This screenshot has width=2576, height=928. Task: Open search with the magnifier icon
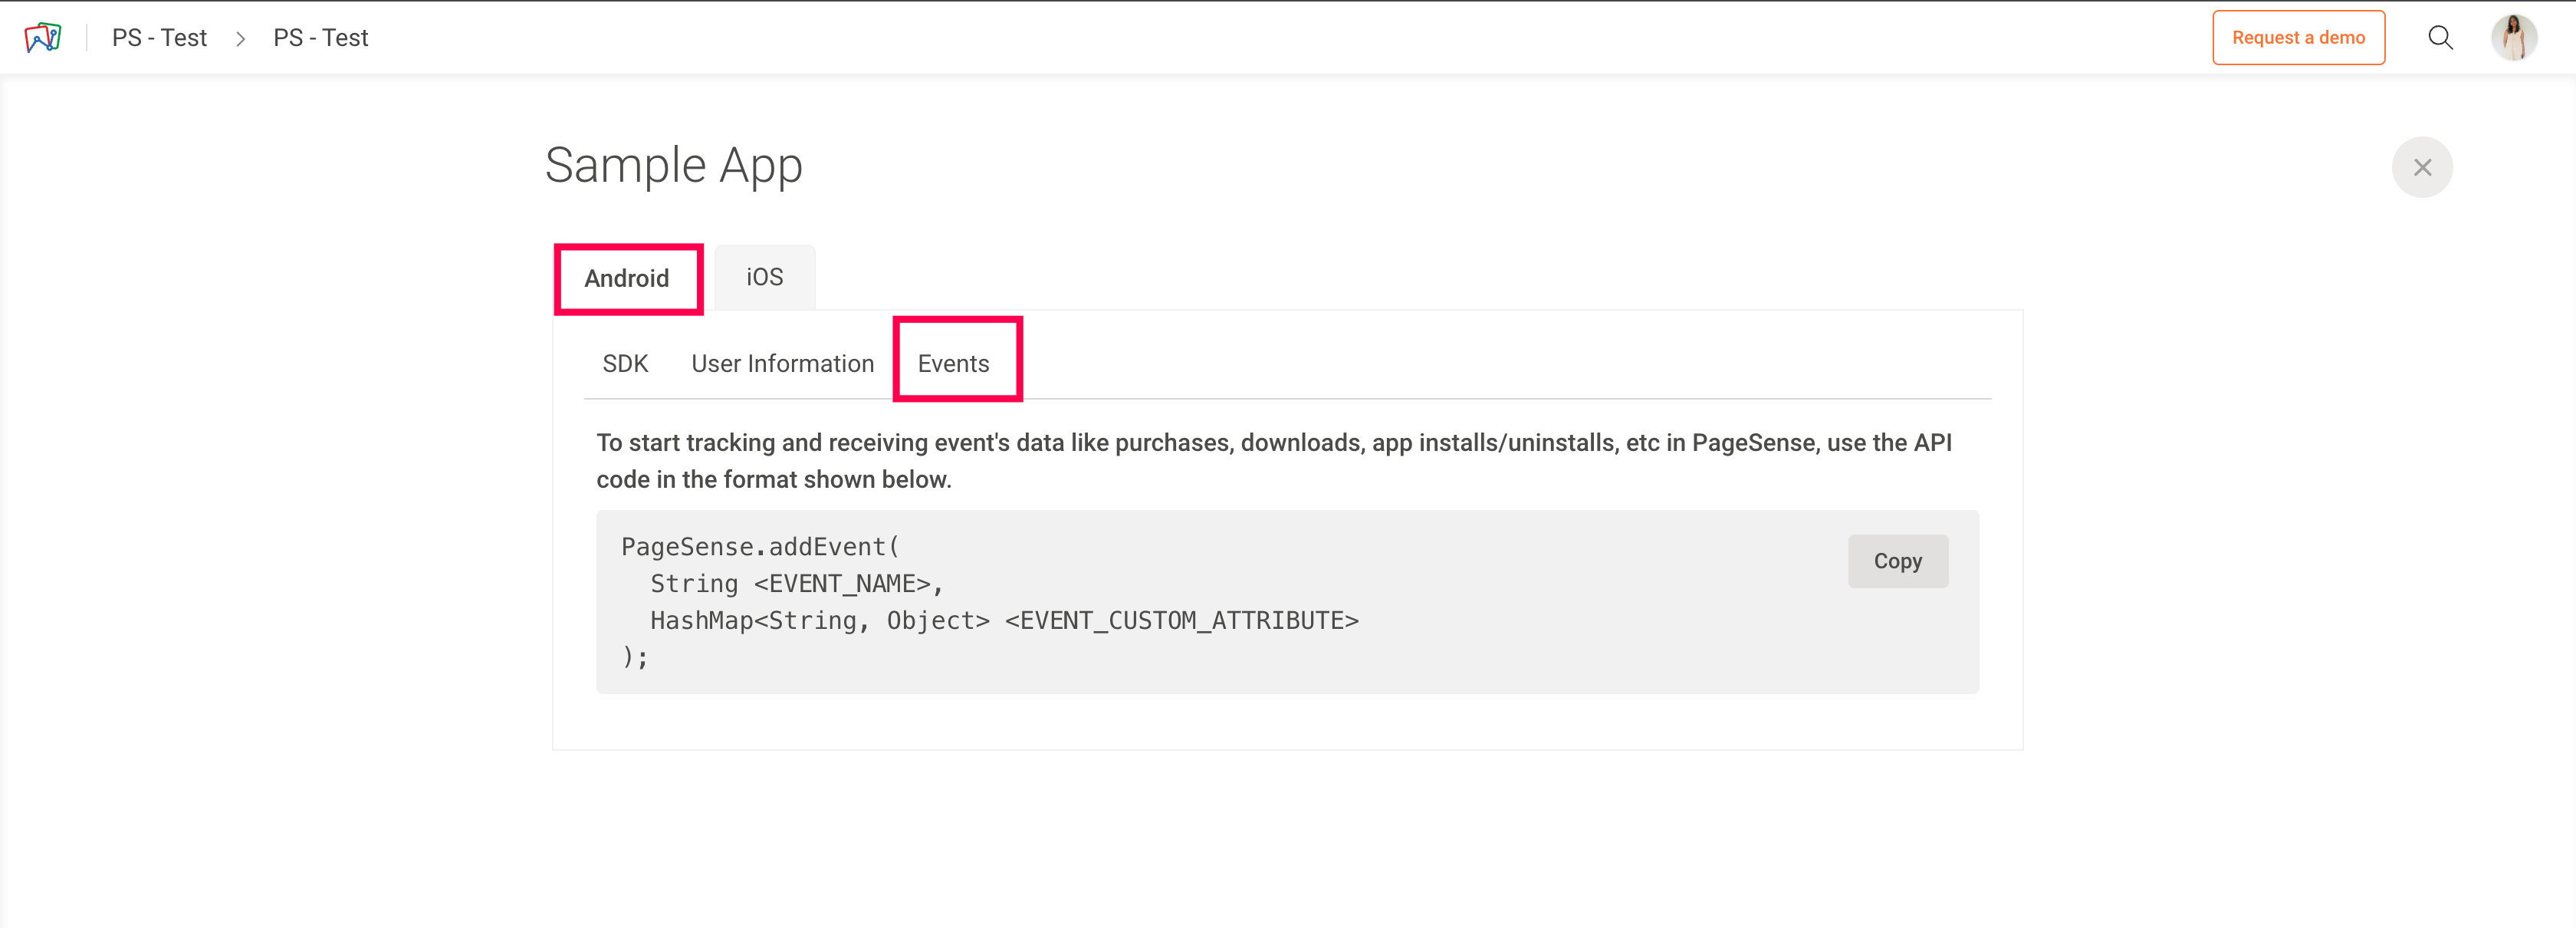[x=2440, y=38]
